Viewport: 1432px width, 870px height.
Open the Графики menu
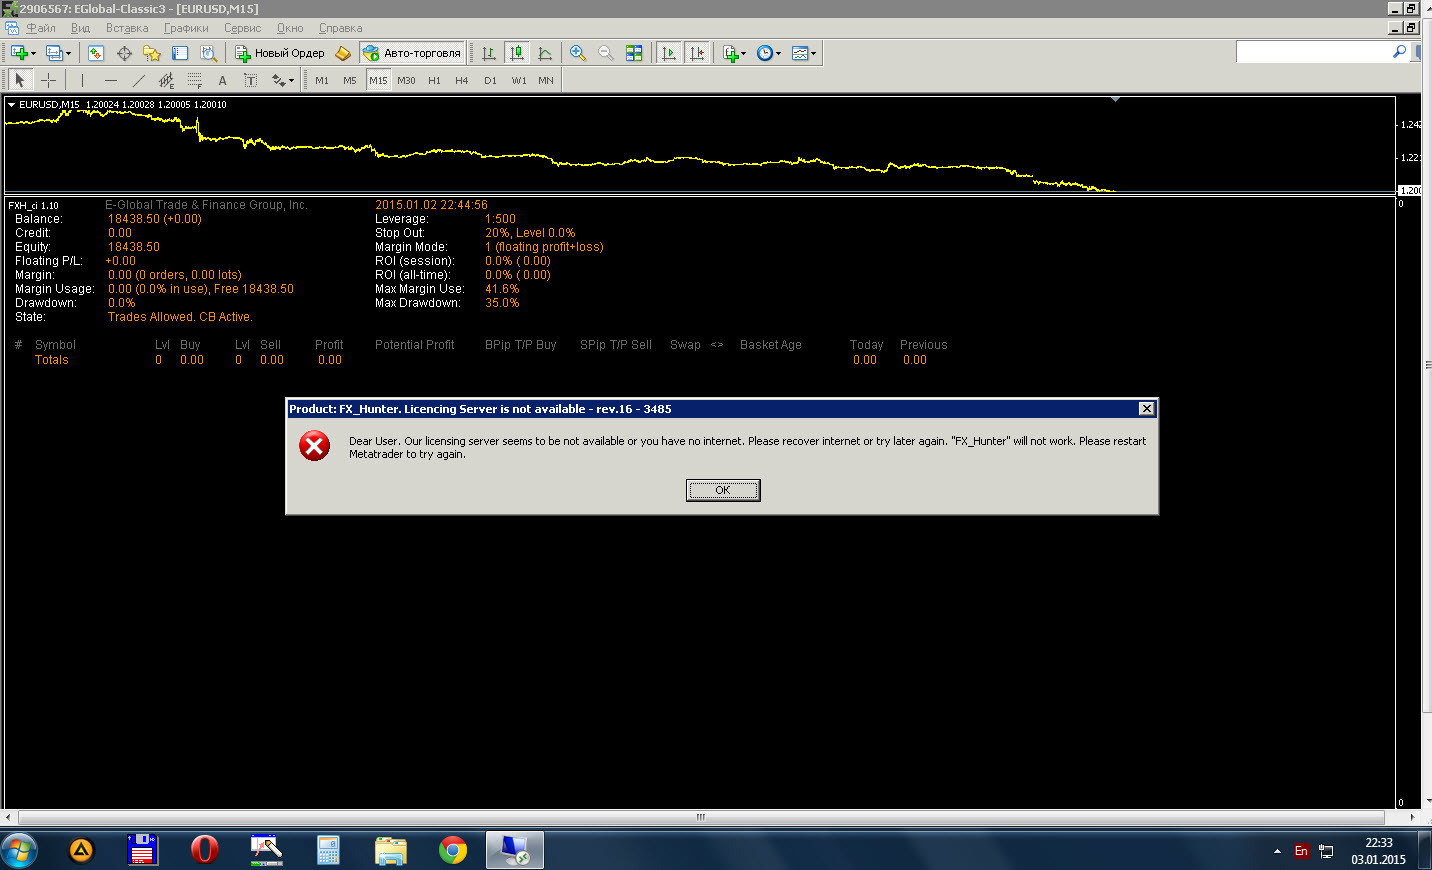tap(186, 28)
